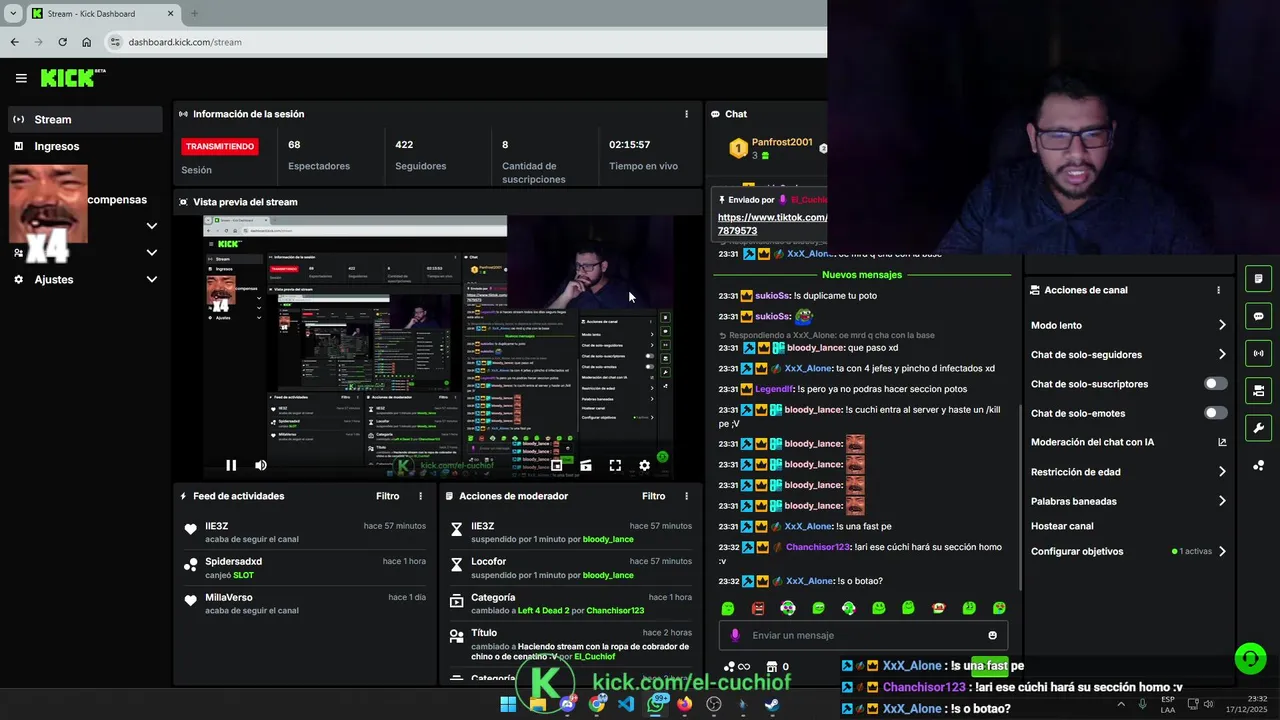1280x720 pixels.
Task: Pause the stream preview
Action: click(231, 465)
